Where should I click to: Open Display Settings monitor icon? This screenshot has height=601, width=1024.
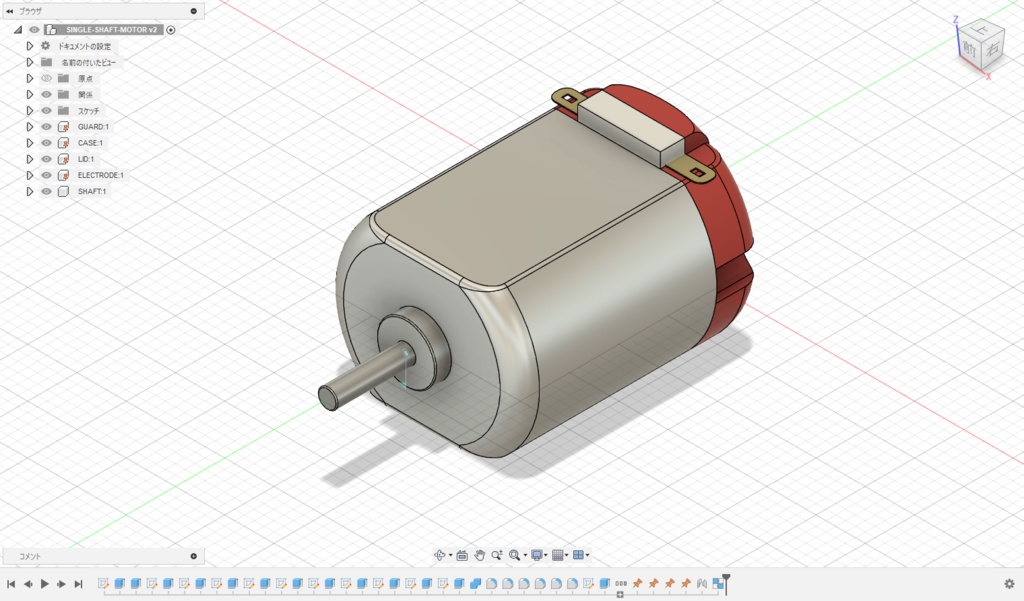(x=537, y=555)
